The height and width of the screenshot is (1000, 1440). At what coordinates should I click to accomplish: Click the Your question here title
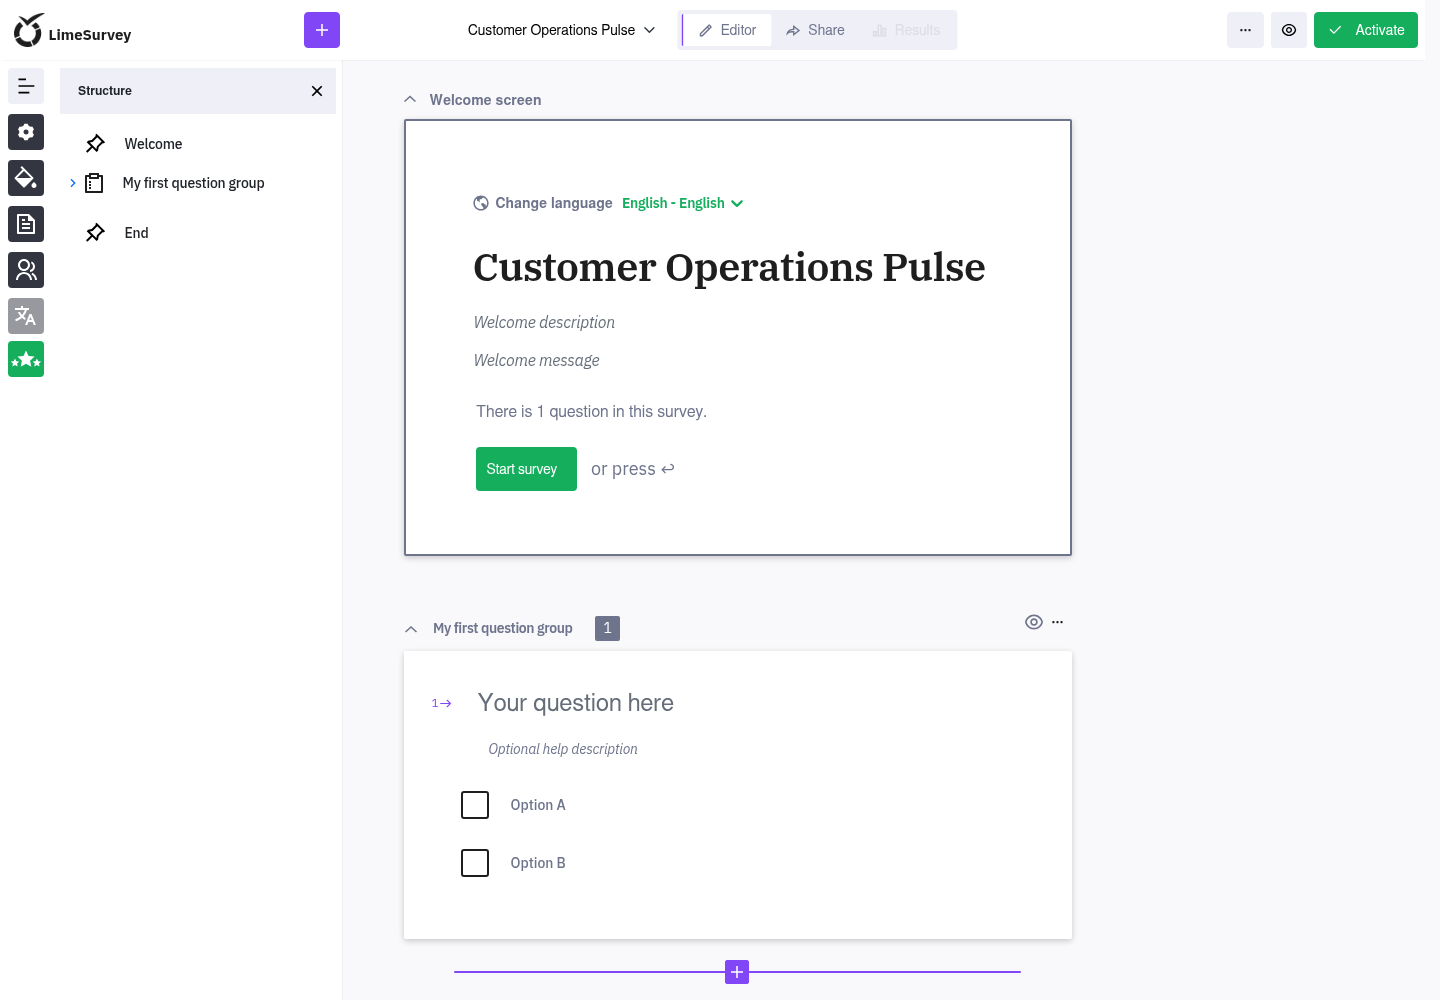(x=576, y=703)
